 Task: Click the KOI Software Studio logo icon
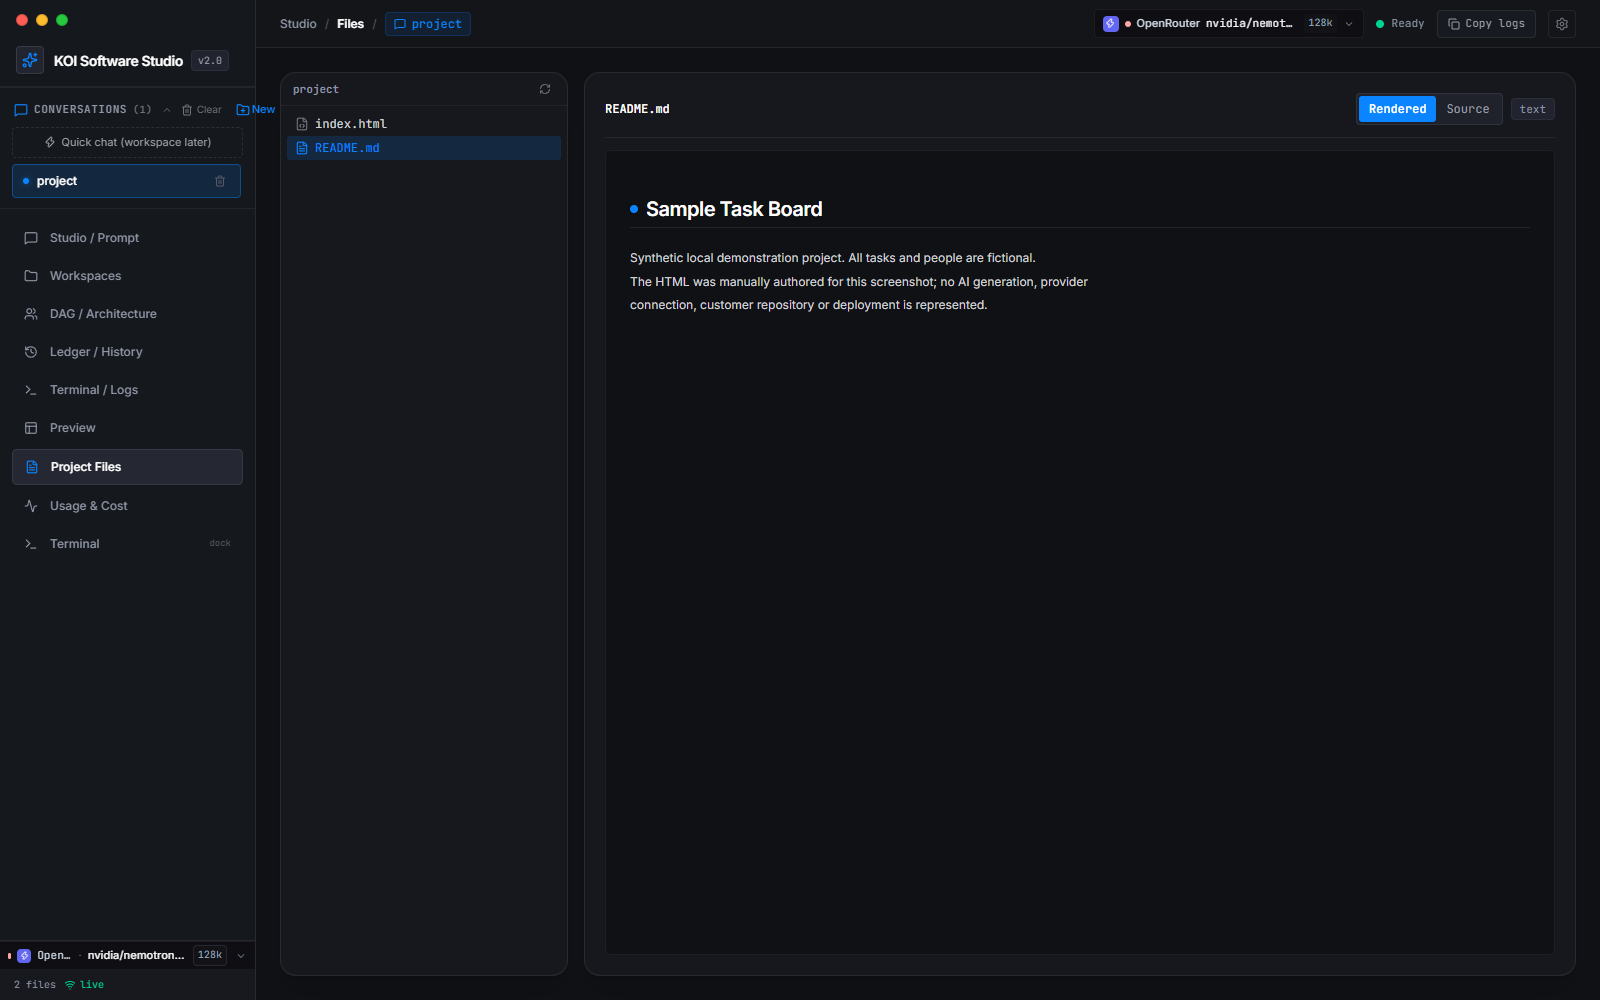30,60
